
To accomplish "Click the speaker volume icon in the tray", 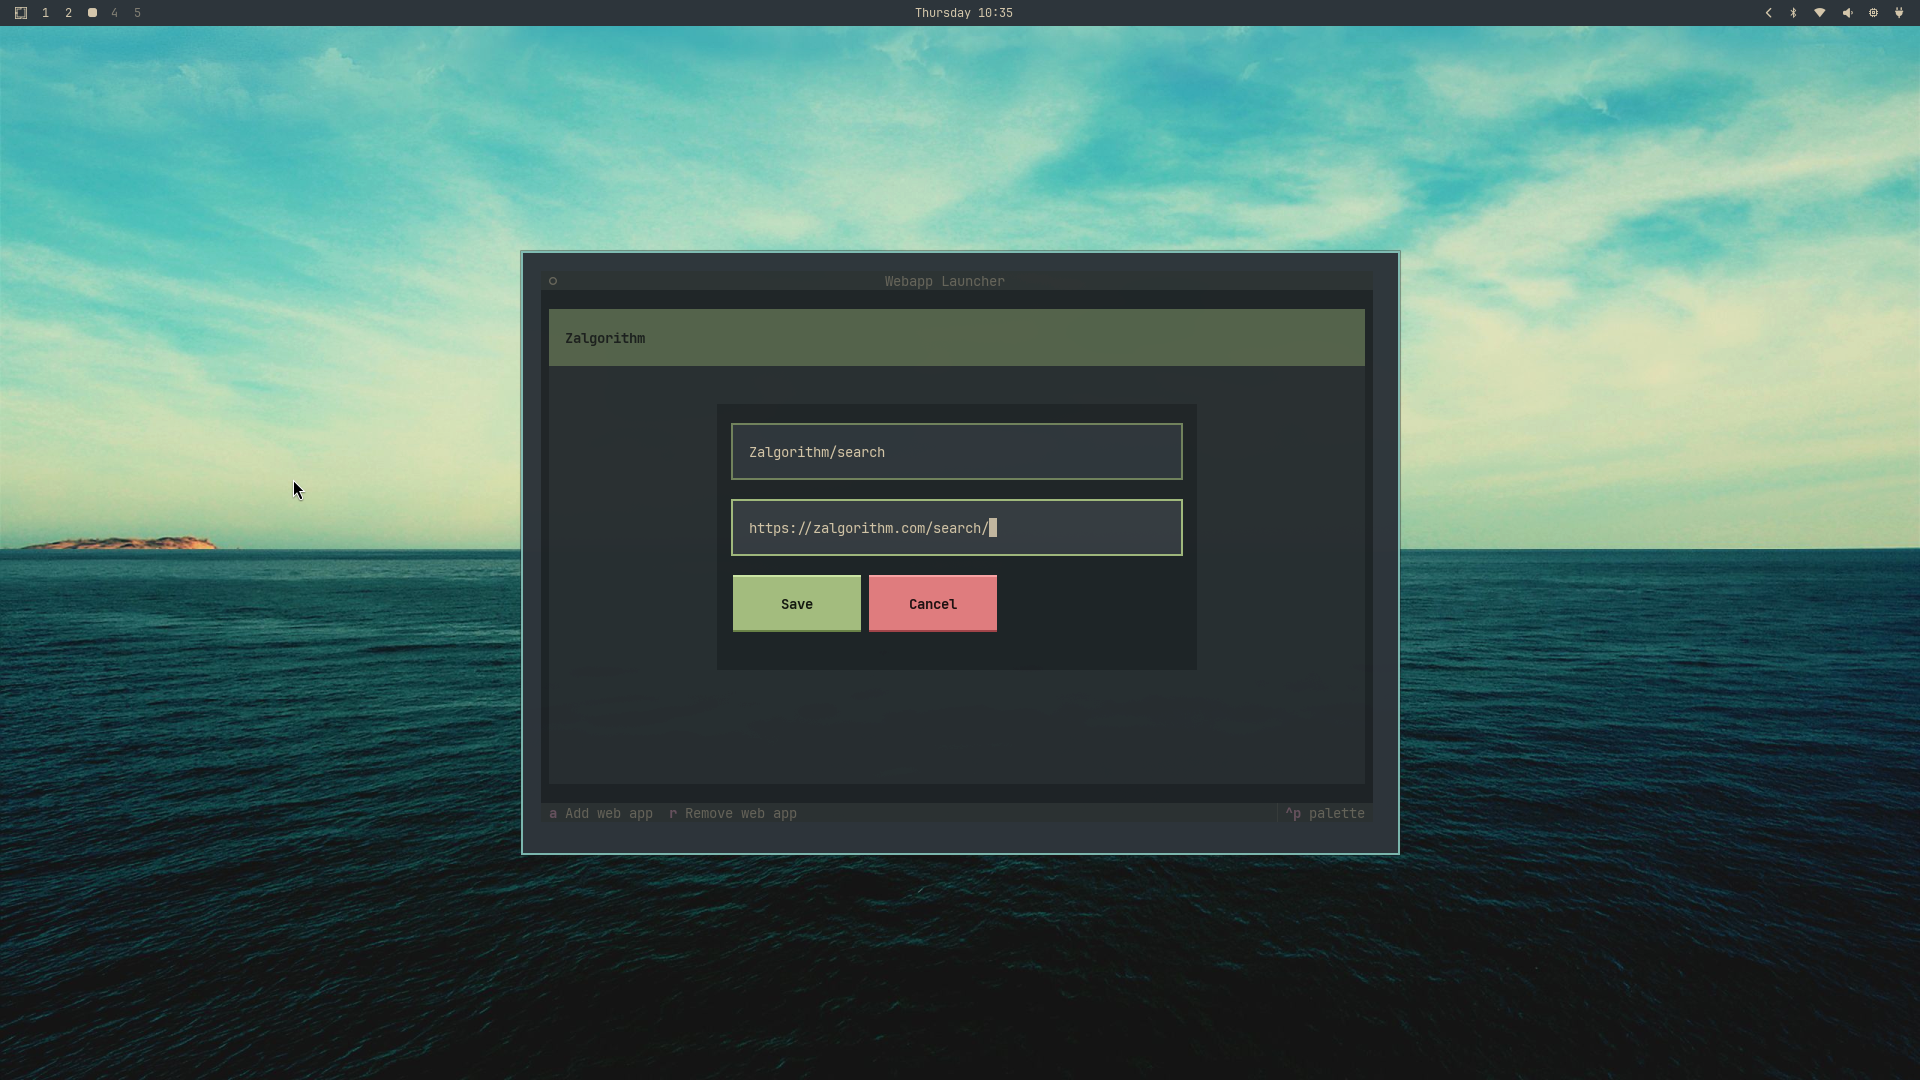I will pyautogui.click(x=1846, y=13).
